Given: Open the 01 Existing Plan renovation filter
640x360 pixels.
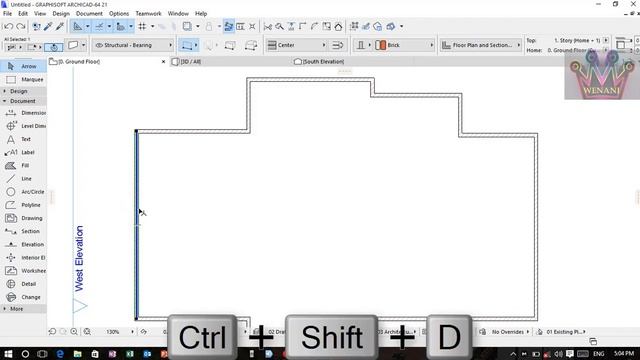Looking at the screenshot, I should [565, 332].
